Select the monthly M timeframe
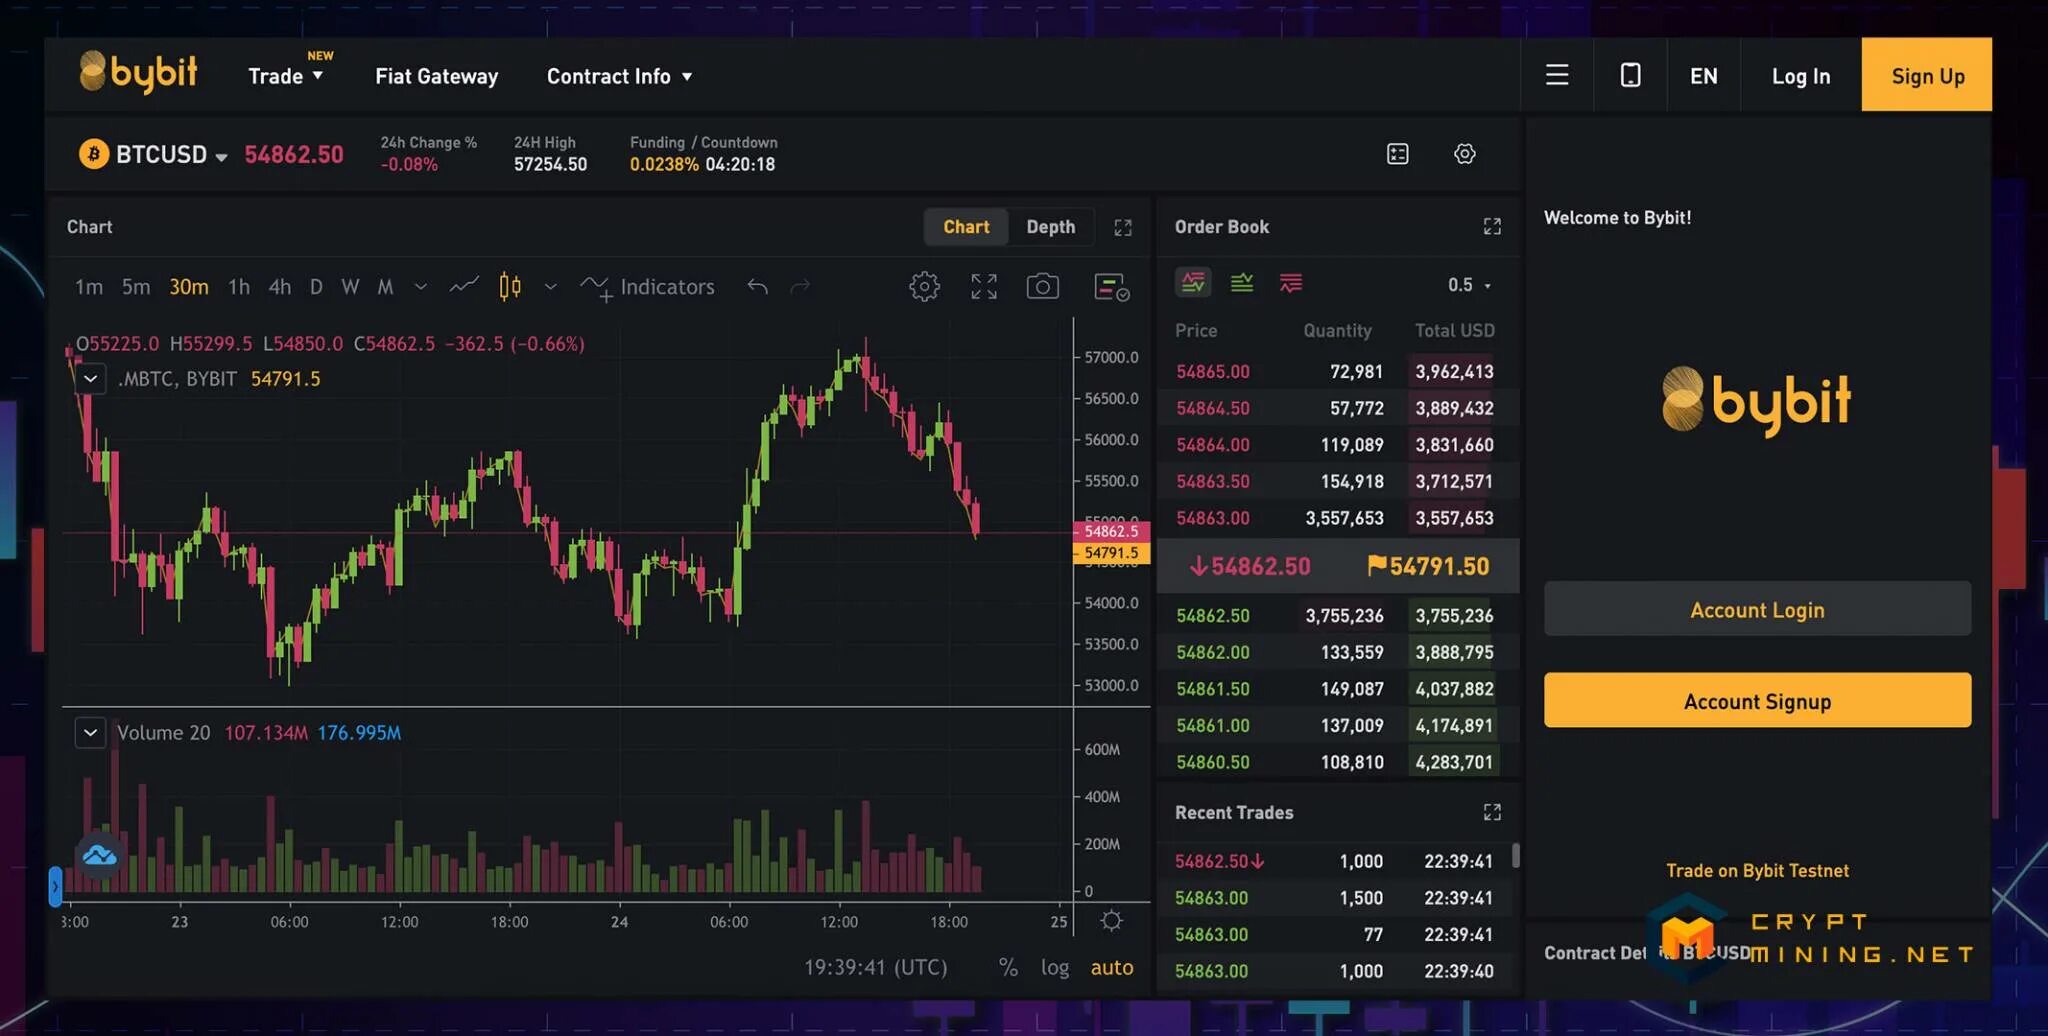The image size is (2048, 1036). (385, 287)
